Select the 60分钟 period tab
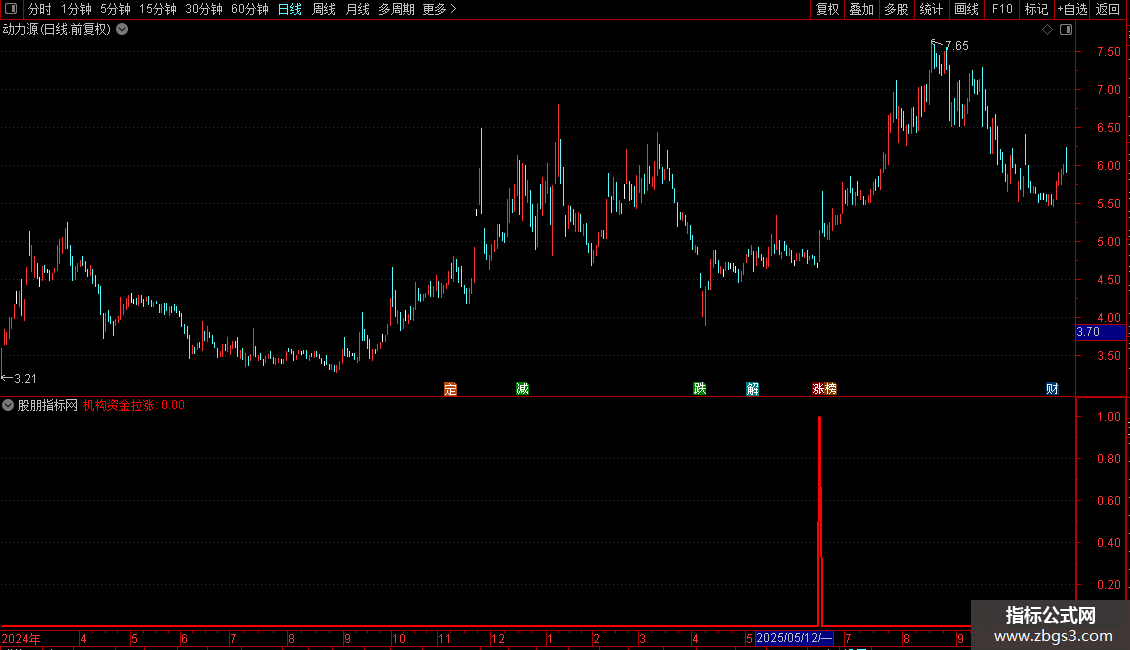Image resolution: width=1130 pixels, height=650 pixels. coord(250,9)
